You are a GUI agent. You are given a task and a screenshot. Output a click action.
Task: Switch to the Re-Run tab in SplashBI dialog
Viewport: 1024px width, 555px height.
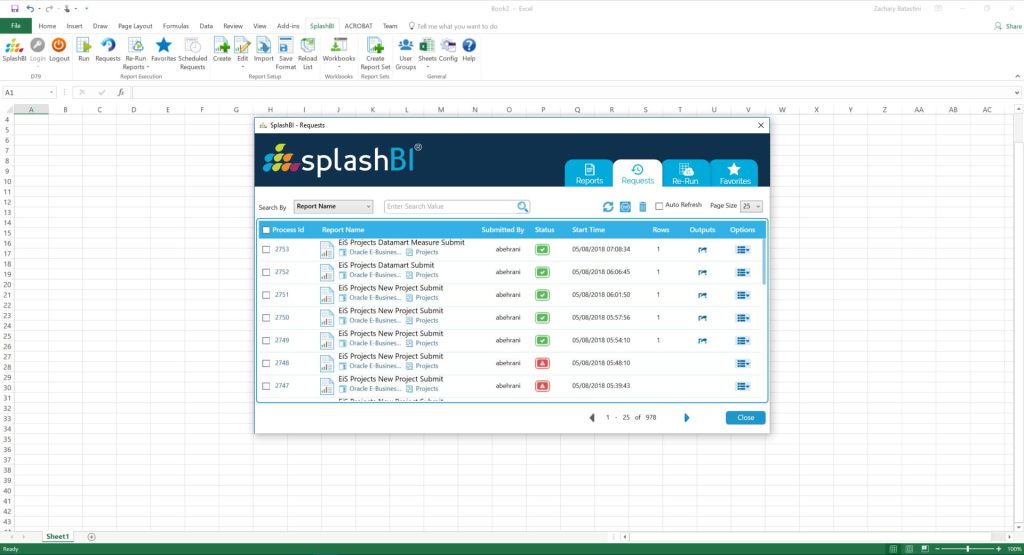pos(685,173)
